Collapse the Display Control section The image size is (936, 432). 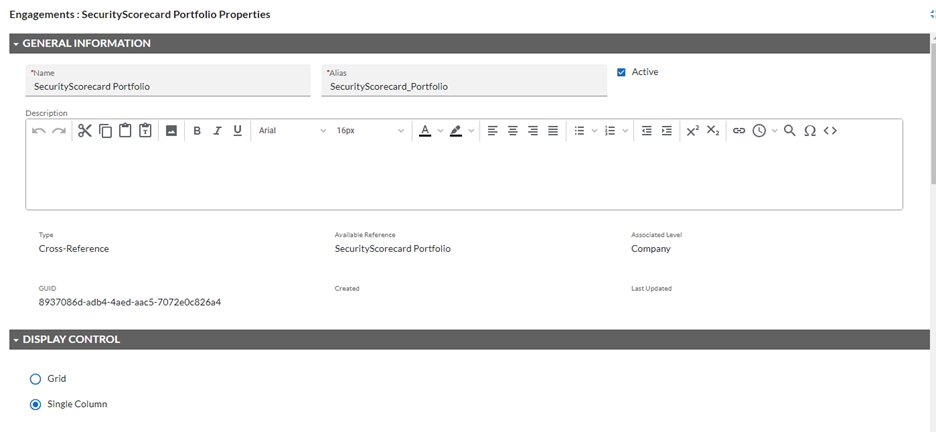[x=16, y=340]
